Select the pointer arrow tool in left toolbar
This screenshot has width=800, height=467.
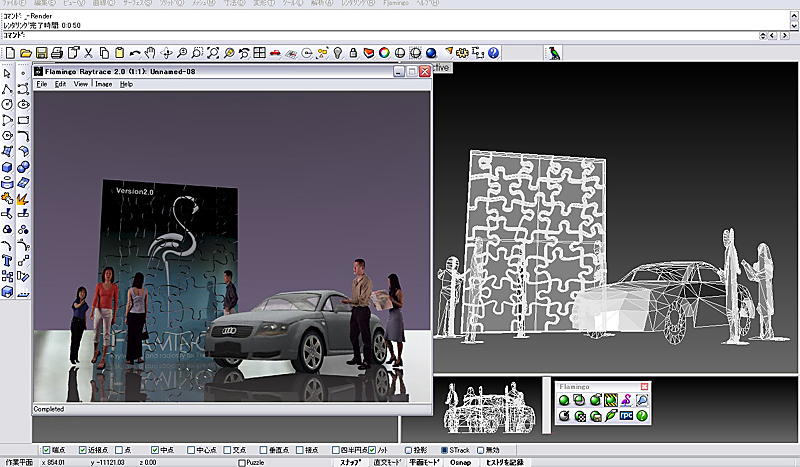(x=7, y=73)
